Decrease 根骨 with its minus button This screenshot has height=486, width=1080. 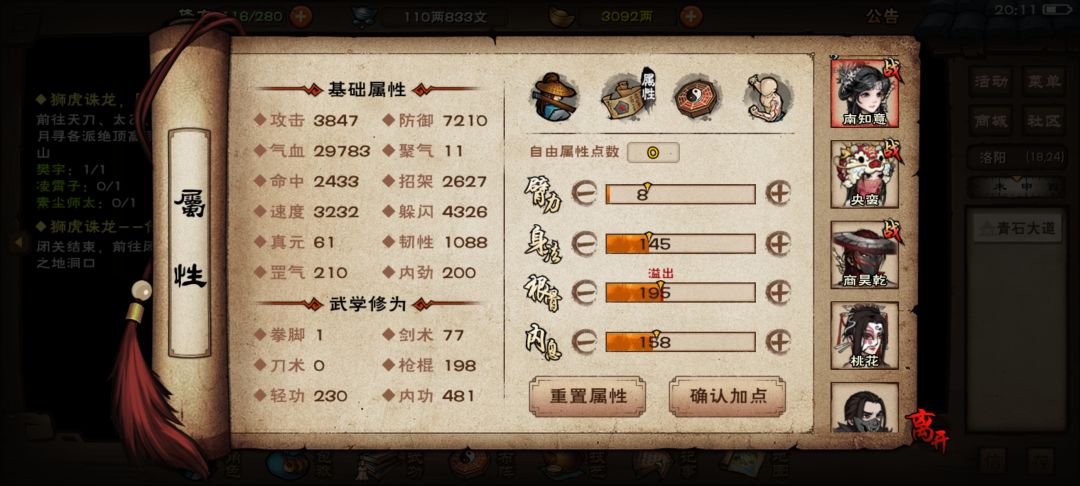coord(584,293)
